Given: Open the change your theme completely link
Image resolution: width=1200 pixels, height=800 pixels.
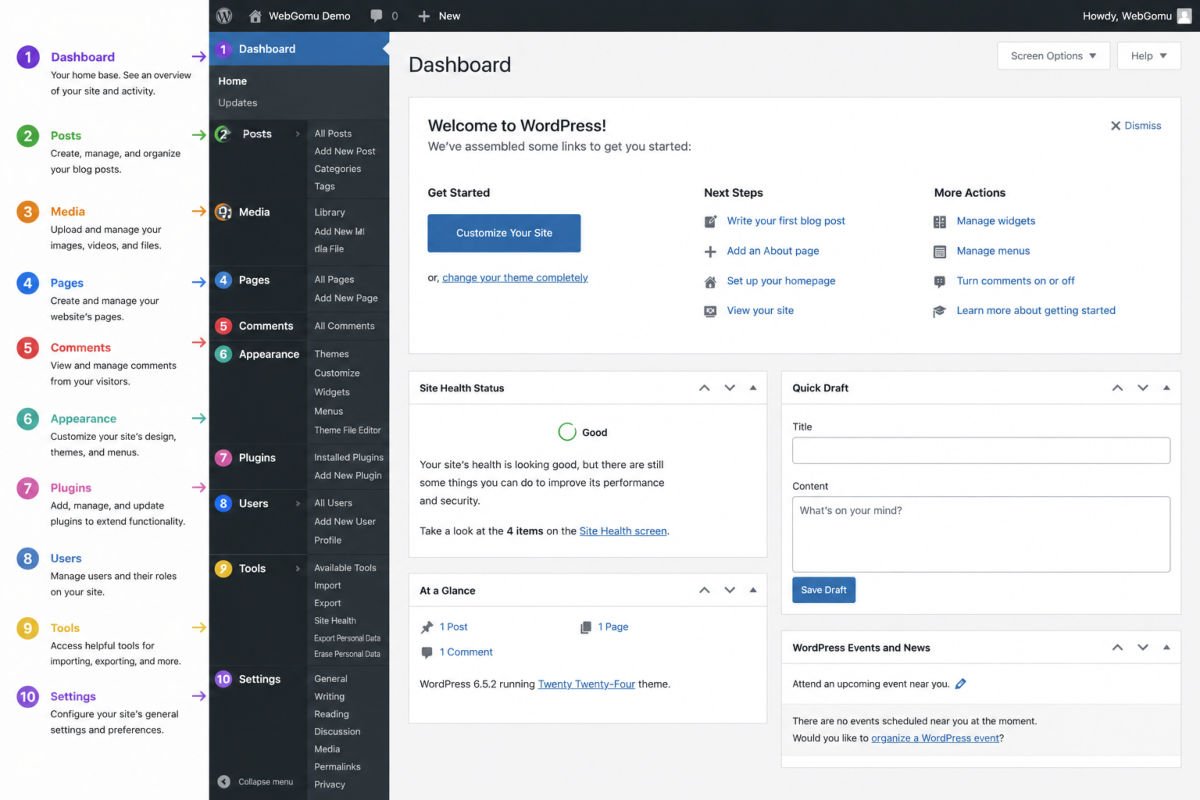Looking at the screenshot, I should pos(515,278).
